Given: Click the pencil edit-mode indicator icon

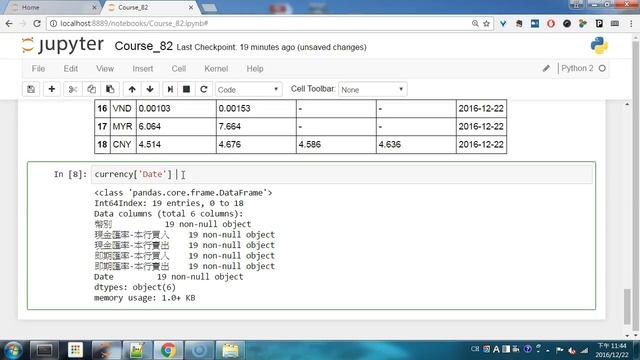Looking at the screenshot, I should 546,69.
